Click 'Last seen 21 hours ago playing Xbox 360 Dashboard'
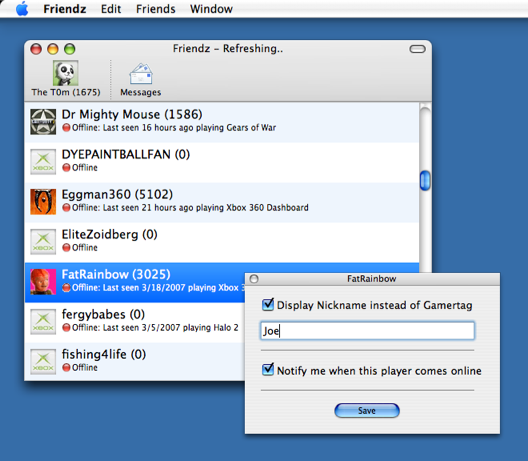This screenshot has width=528, height=461. click(205, 207)
